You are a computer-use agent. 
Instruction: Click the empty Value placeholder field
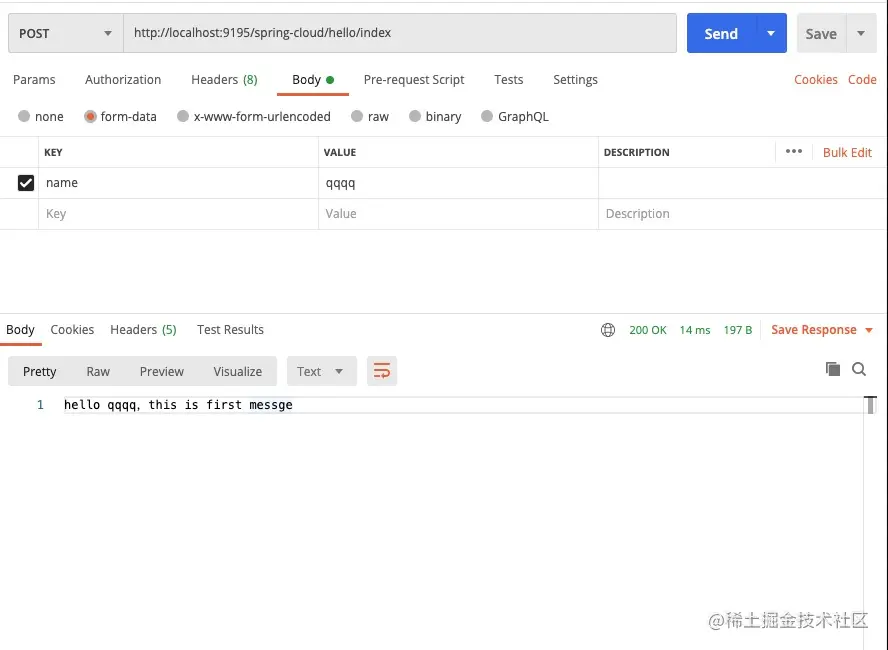point(458,214)
